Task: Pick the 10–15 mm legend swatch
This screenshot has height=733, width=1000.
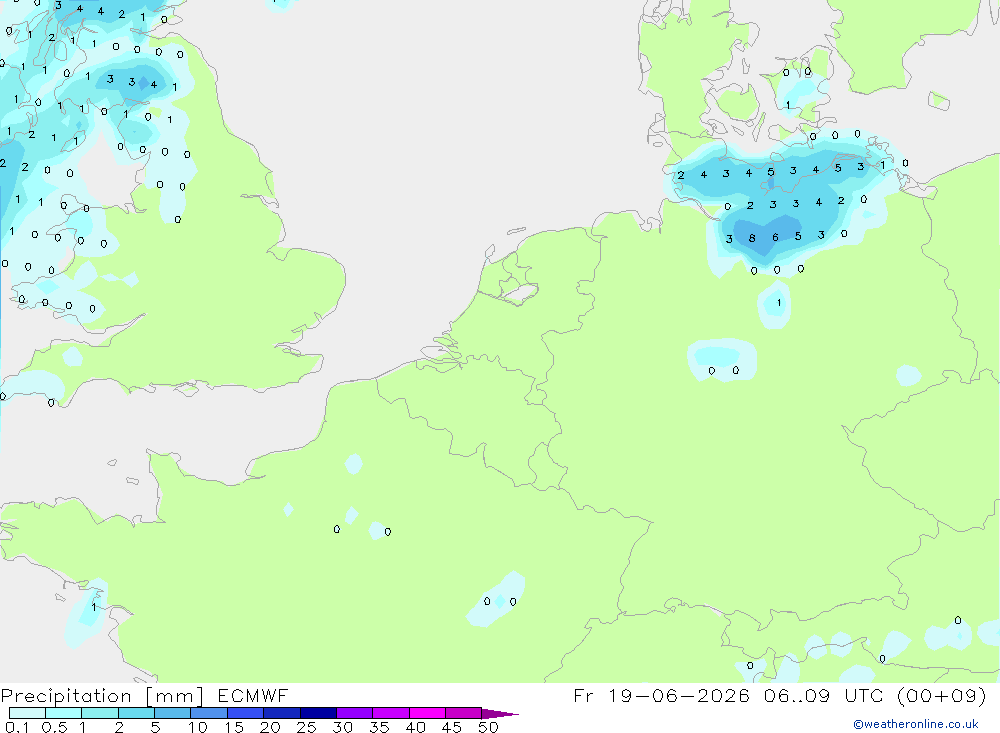Action: tap(209, 713)
